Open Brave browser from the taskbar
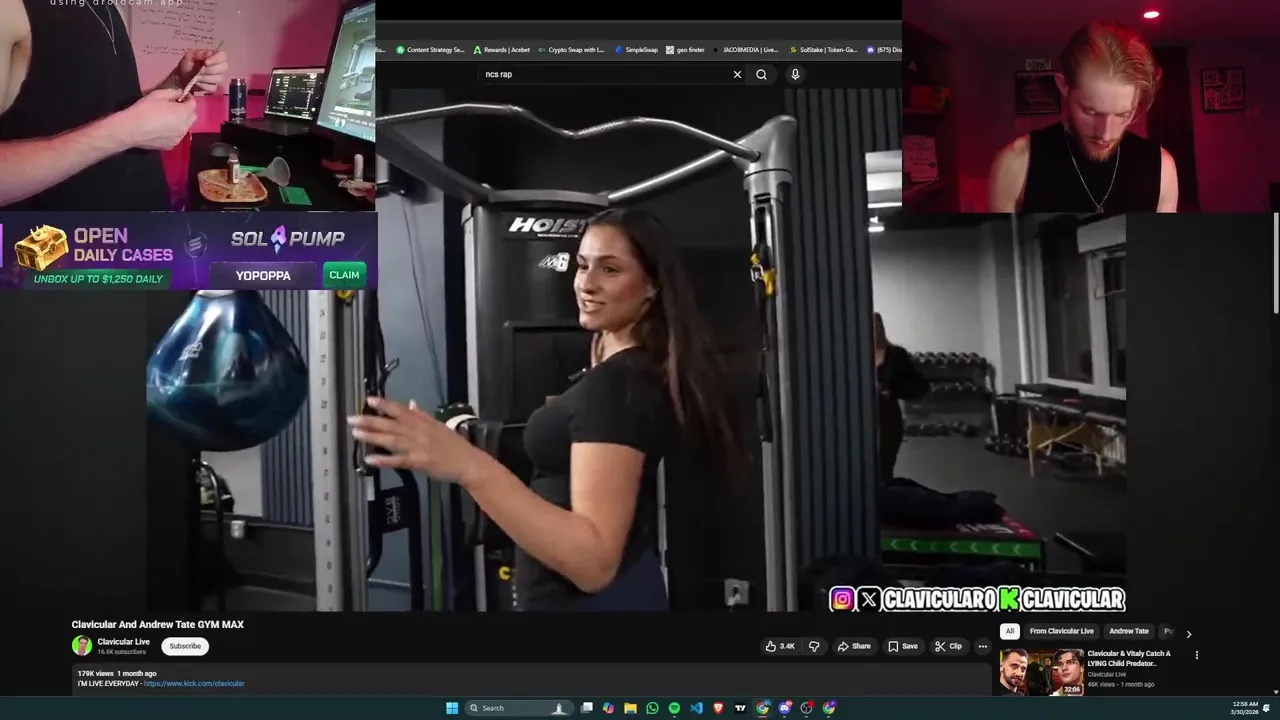Screen dimensions: 1280x720 718,708
